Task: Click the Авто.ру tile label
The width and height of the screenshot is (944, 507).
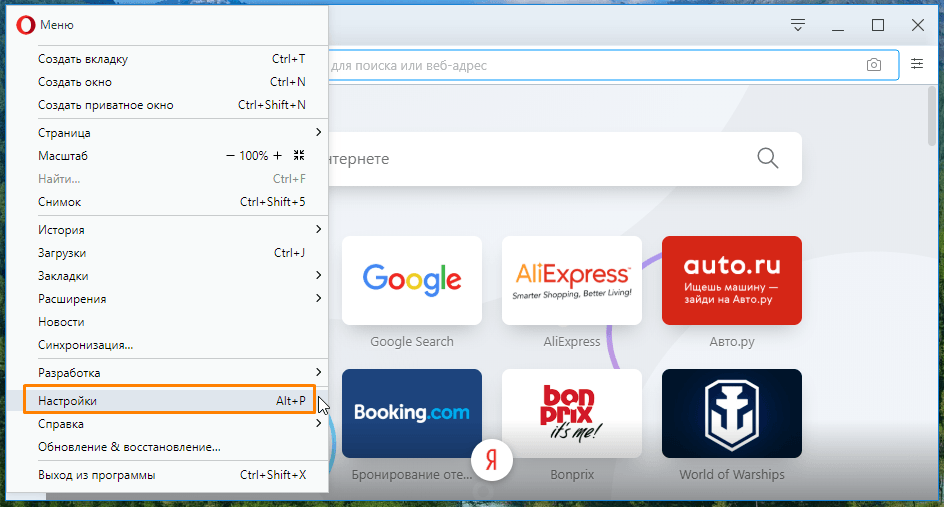Action: pos(731,341)
